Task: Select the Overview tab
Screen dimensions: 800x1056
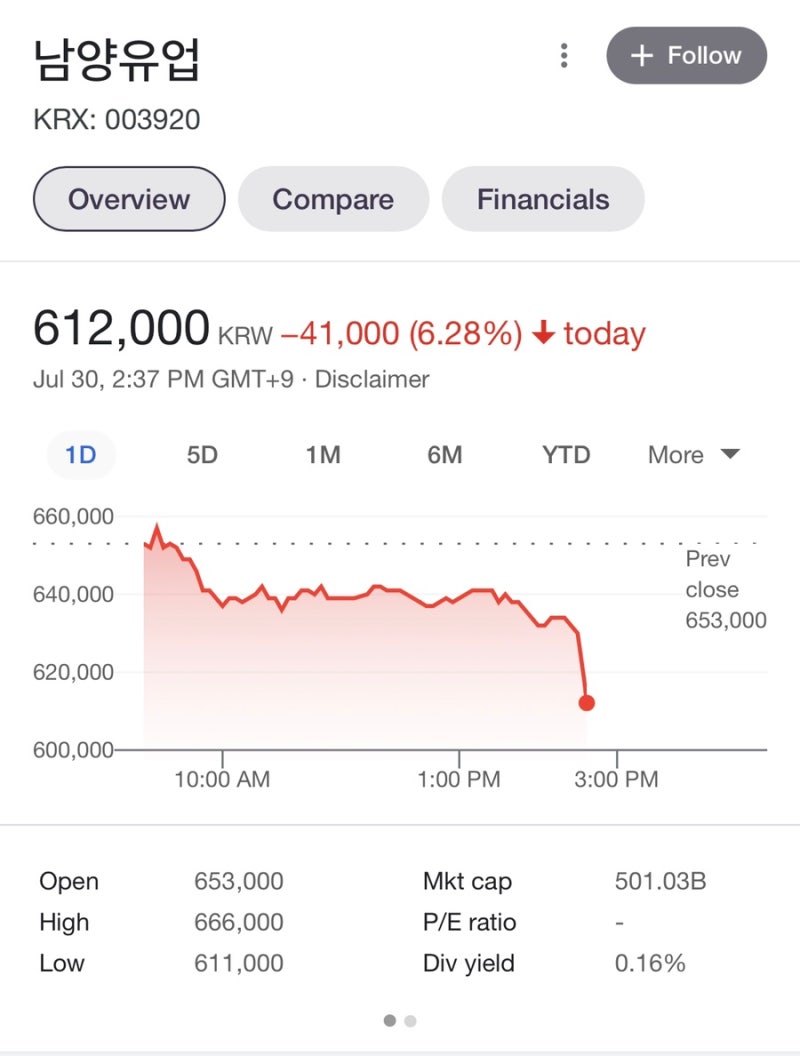Action: coord(129,199)
